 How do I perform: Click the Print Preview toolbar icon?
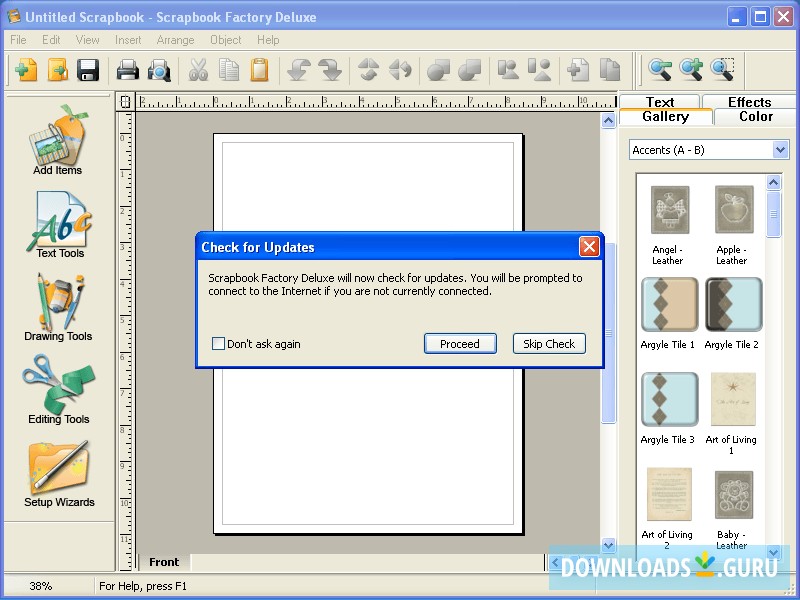tap(160, 70)
